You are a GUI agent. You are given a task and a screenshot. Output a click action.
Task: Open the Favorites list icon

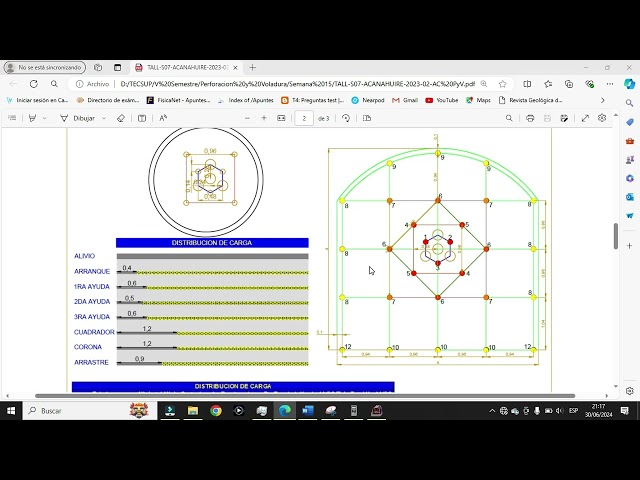(548, 84)
